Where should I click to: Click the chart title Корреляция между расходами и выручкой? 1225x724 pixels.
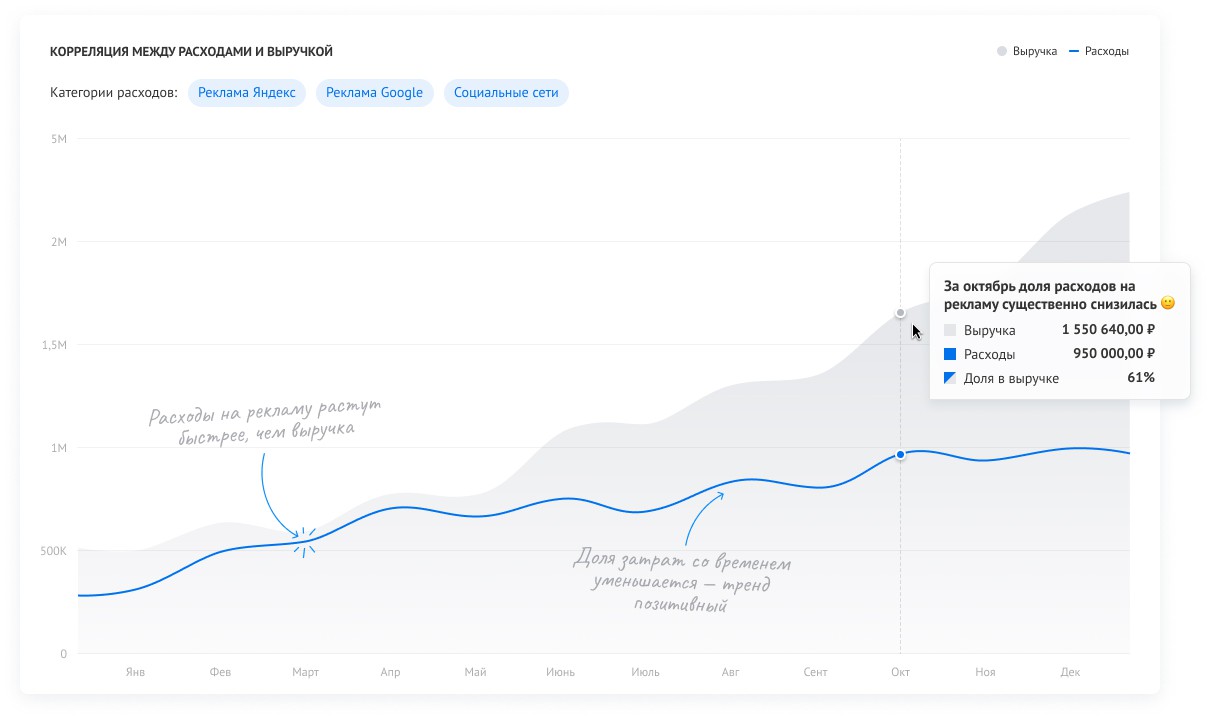pos(191,51)
